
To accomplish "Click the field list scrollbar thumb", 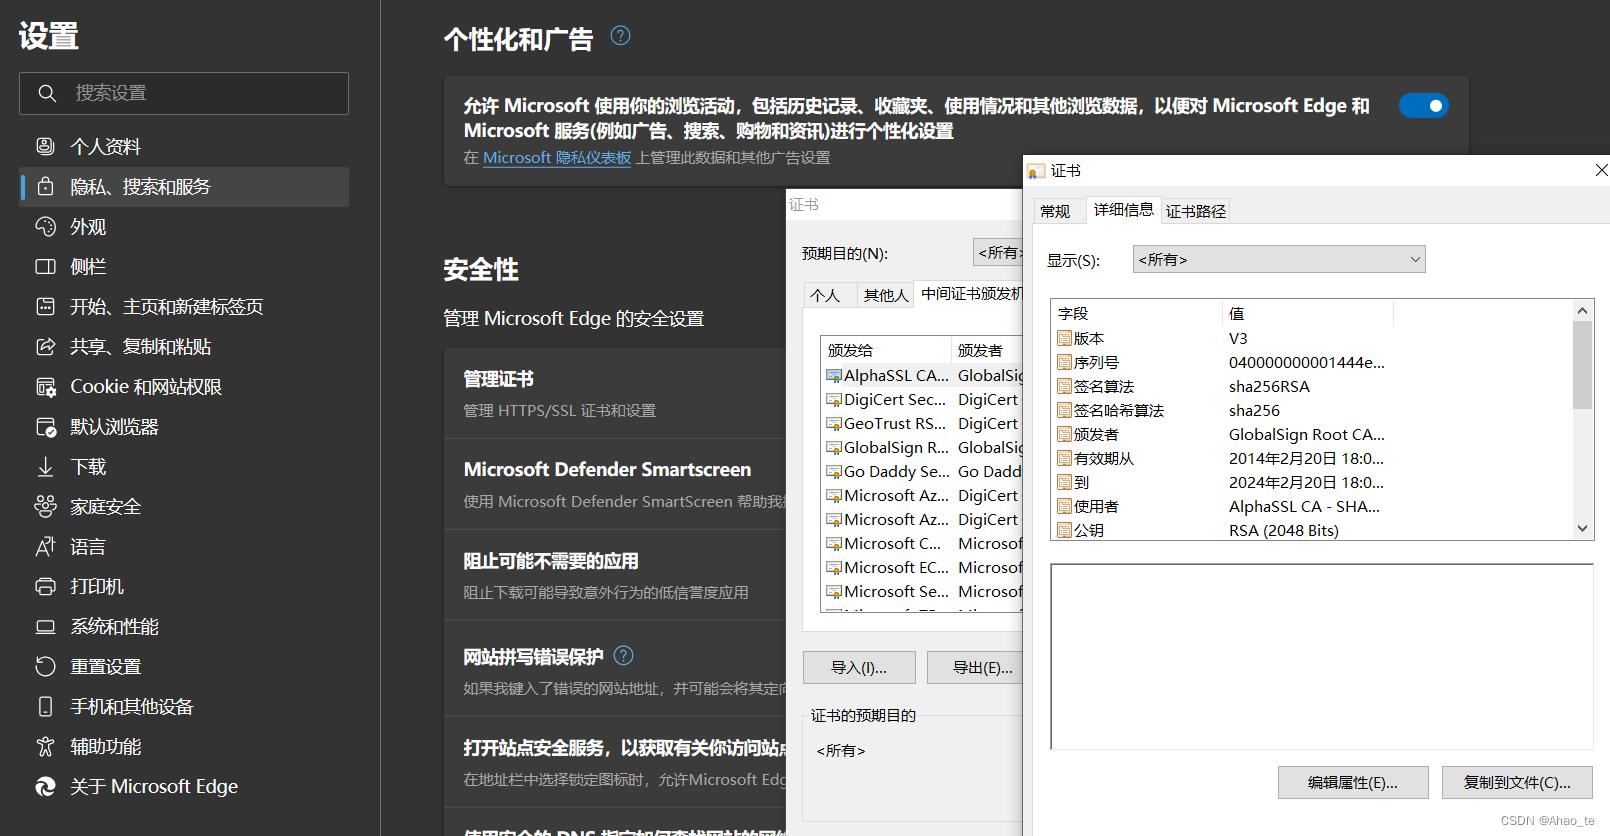I will click(x=1582, y=365).
